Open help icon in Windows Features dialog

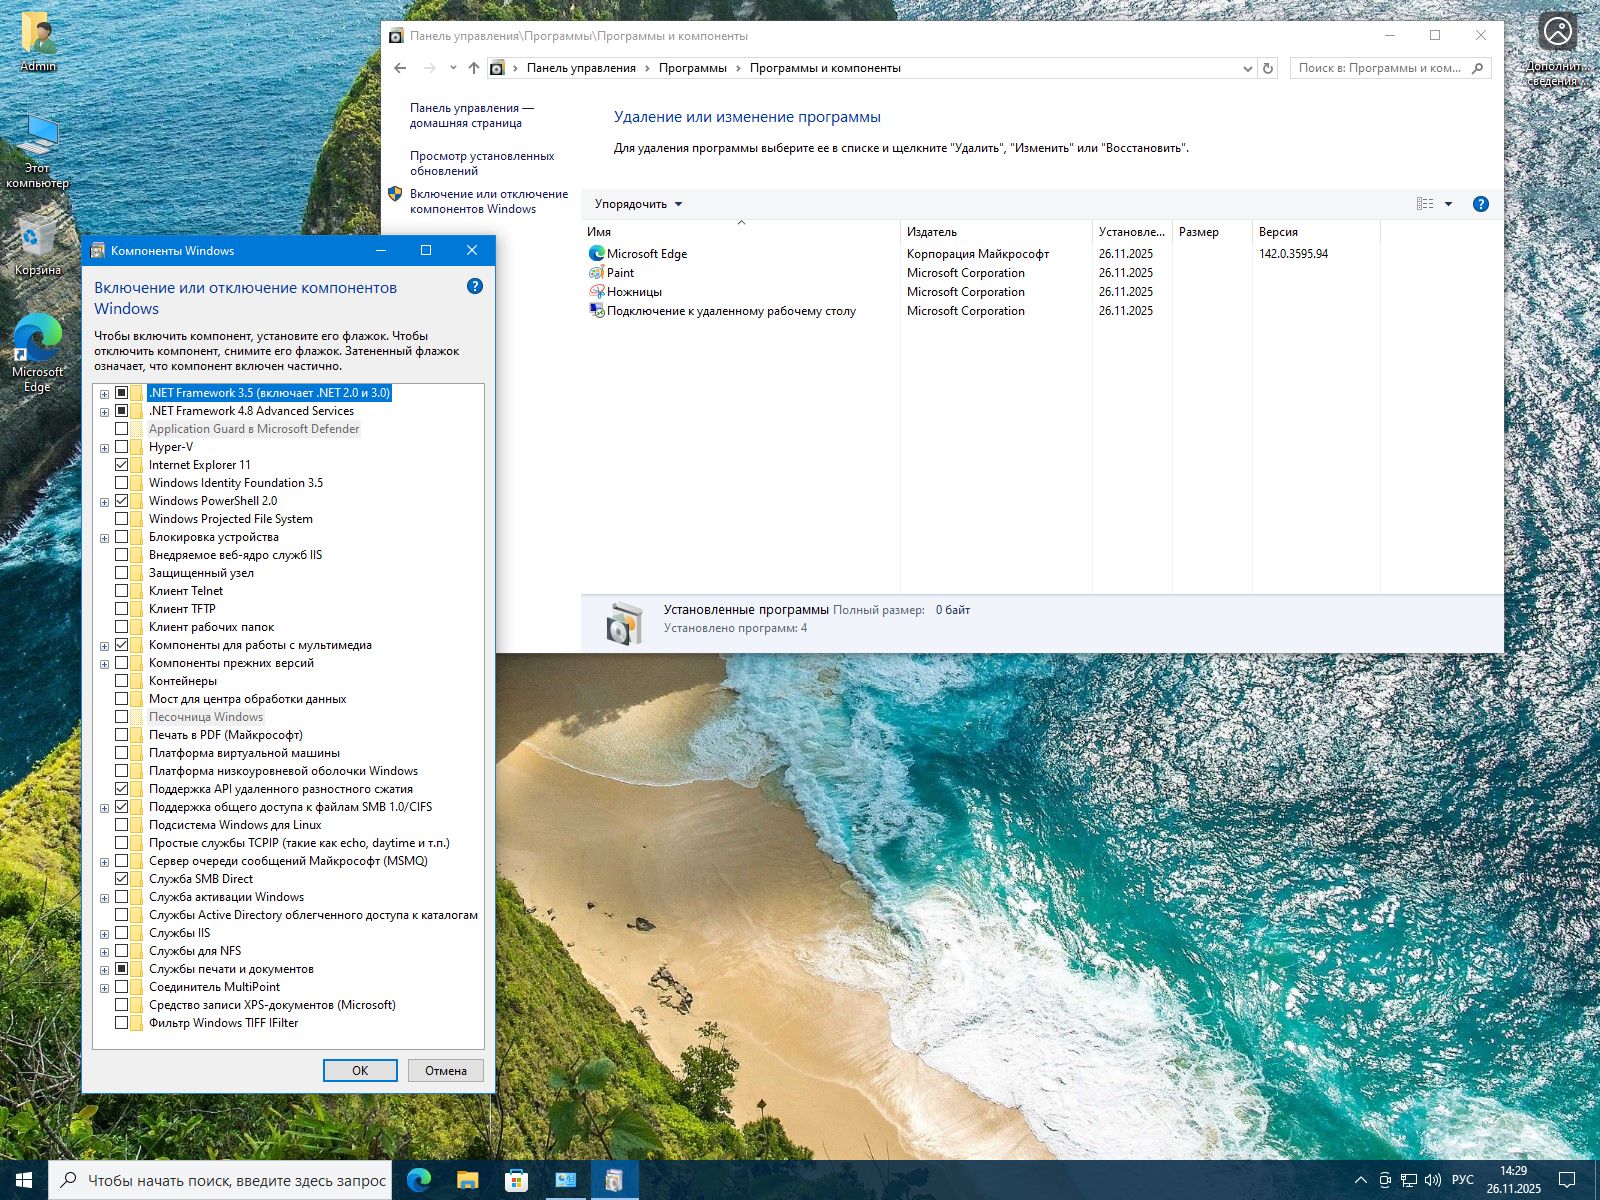475,287
